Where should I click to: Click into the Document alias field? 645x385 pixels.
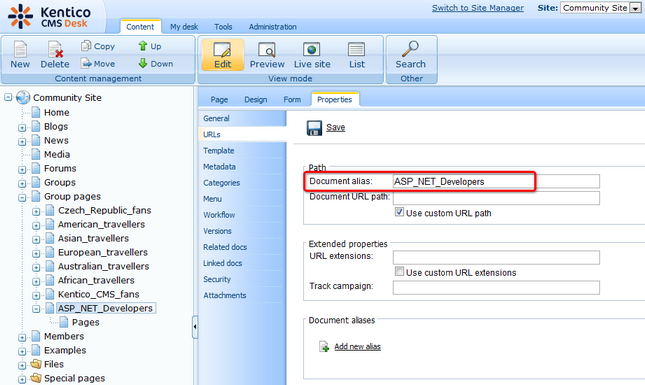point(496,181)
